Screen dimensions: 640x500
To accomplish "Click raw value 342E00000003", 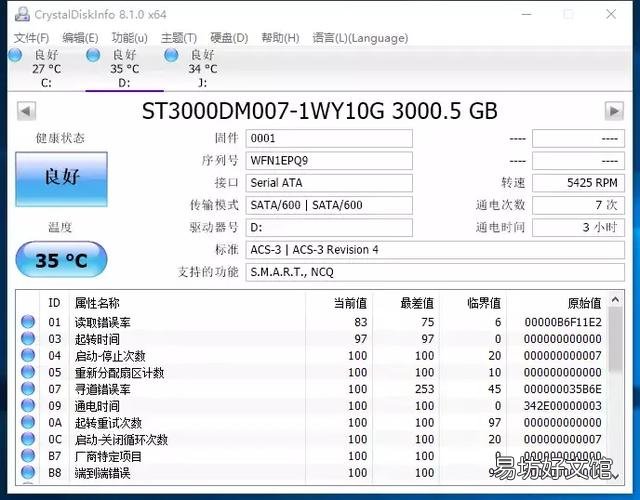I will (x=563, y=406).
